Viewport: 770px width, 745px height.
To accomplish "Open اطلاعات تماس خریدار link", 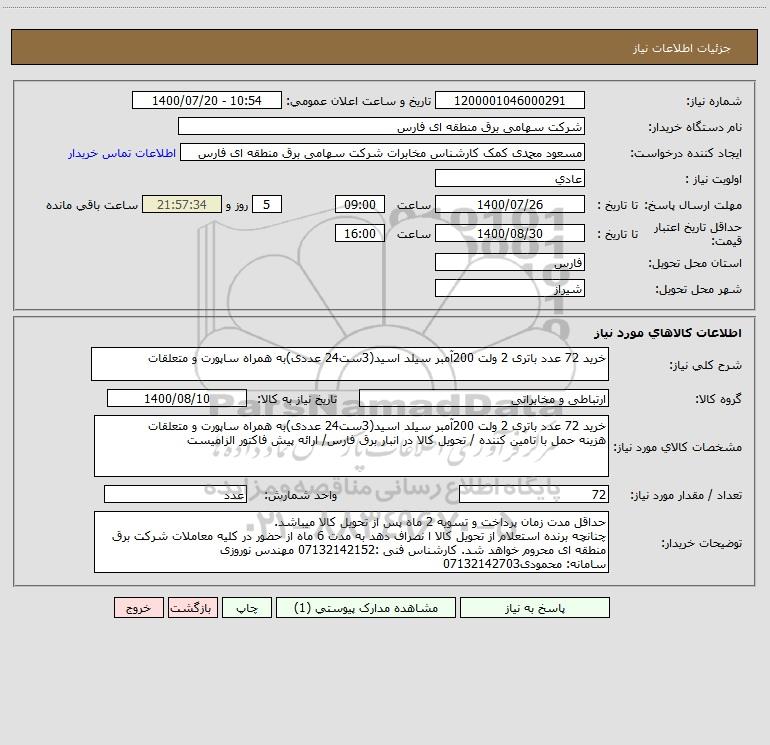I will [122, 153].
